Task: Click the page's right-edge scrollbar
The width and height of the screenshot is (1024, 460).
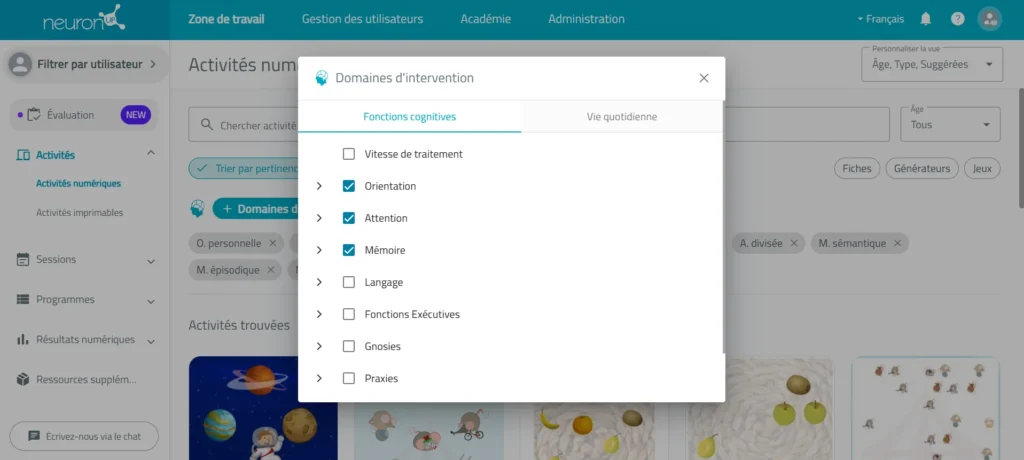Action: (1021, 148)
